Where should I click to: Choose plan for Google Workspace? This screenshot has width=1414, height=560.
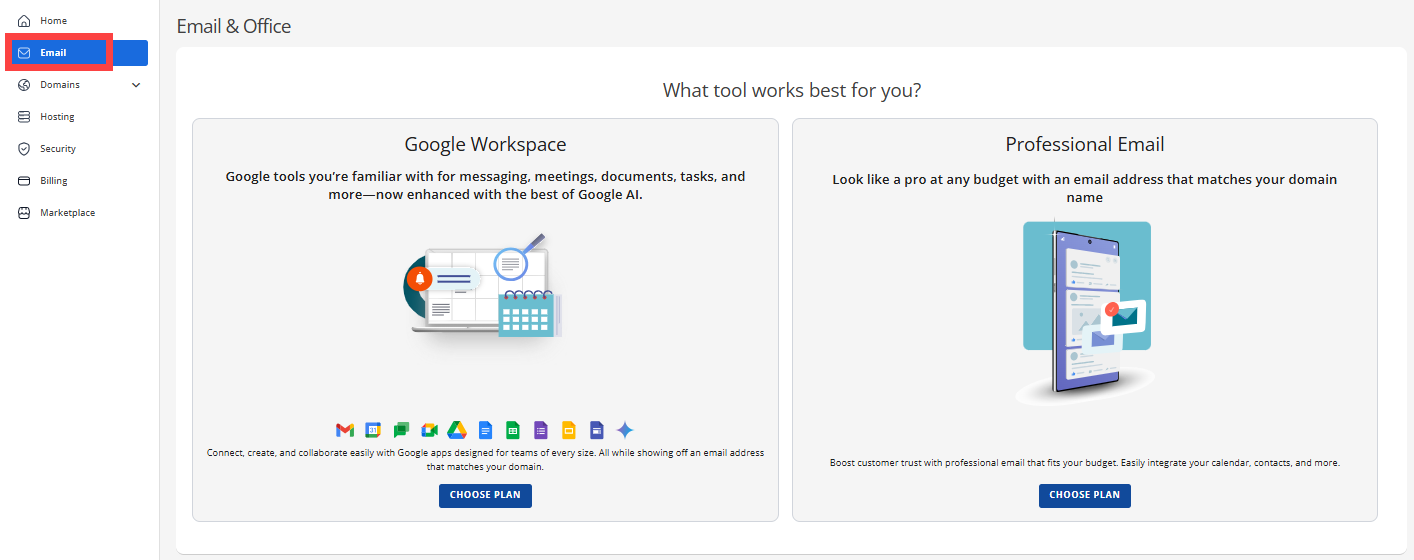pos(485,495)
